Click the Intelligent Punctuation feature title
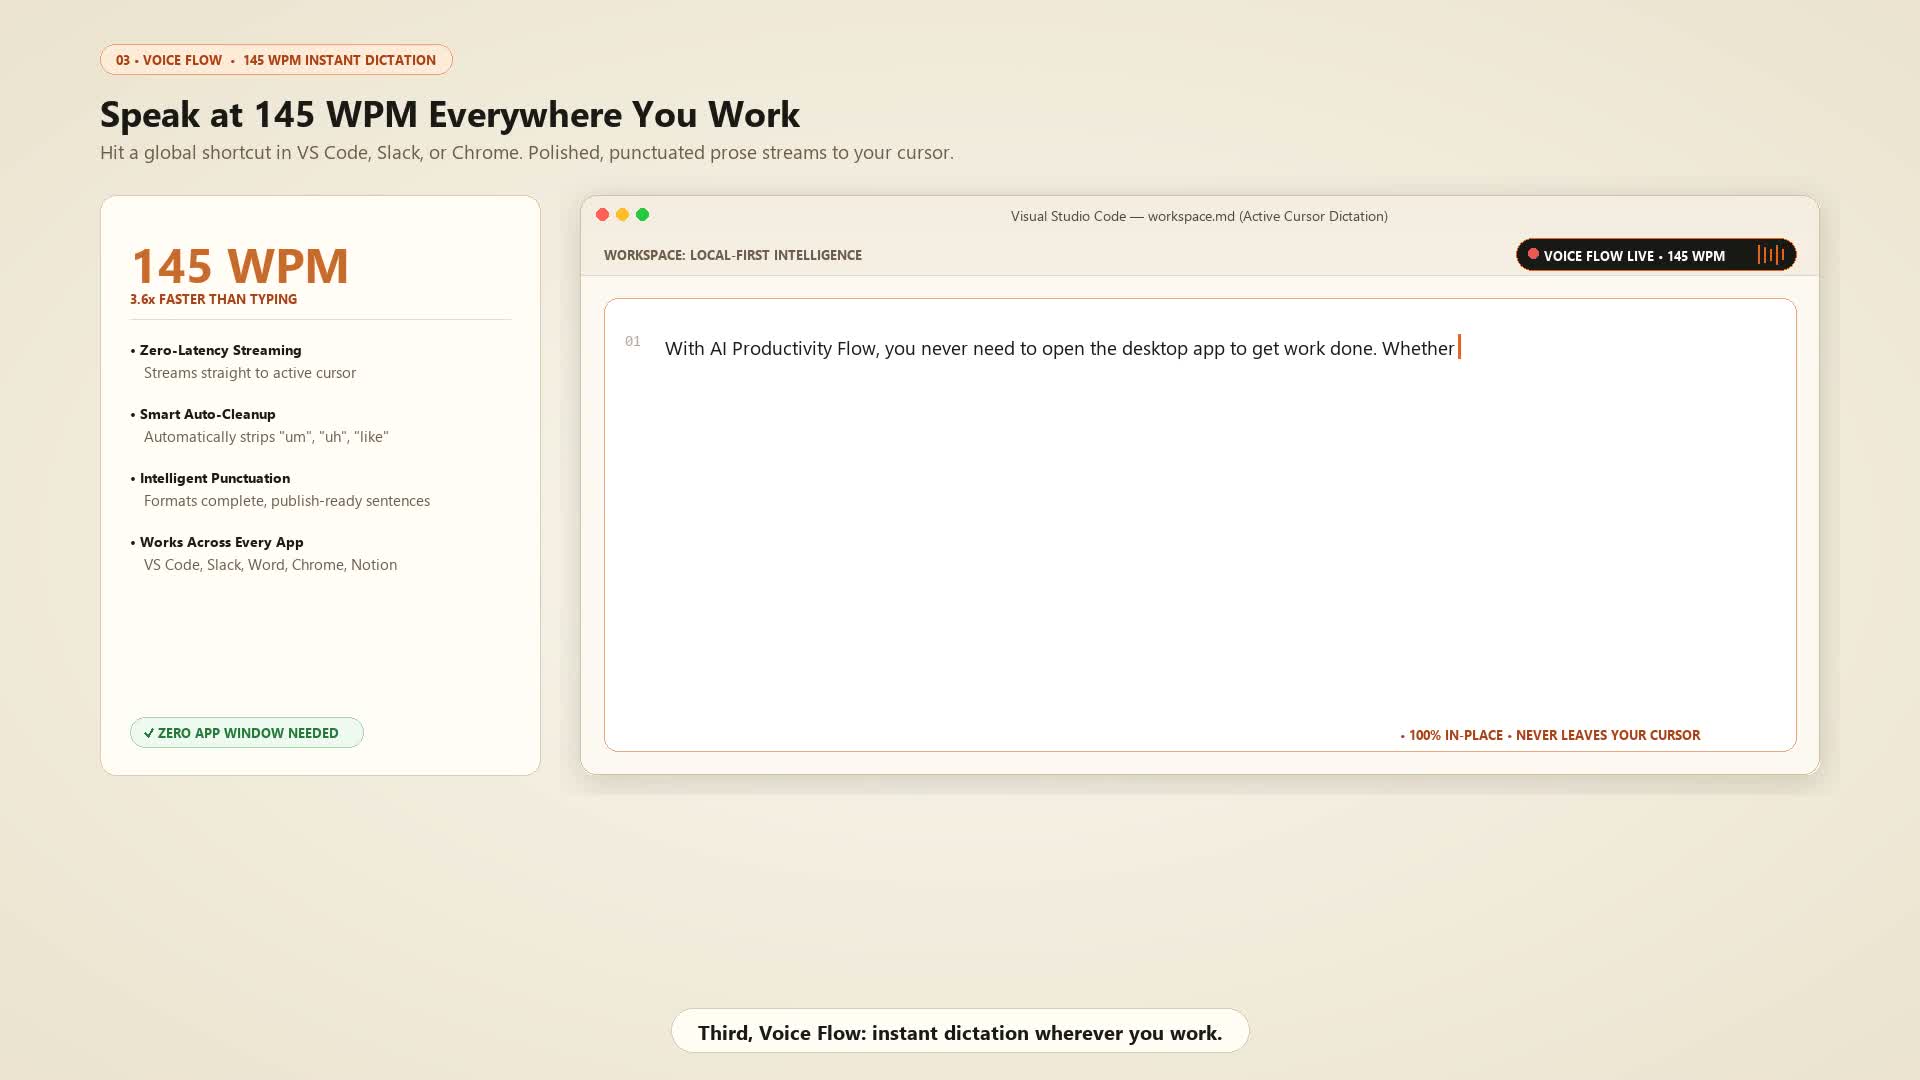 (x=215, y=479)
